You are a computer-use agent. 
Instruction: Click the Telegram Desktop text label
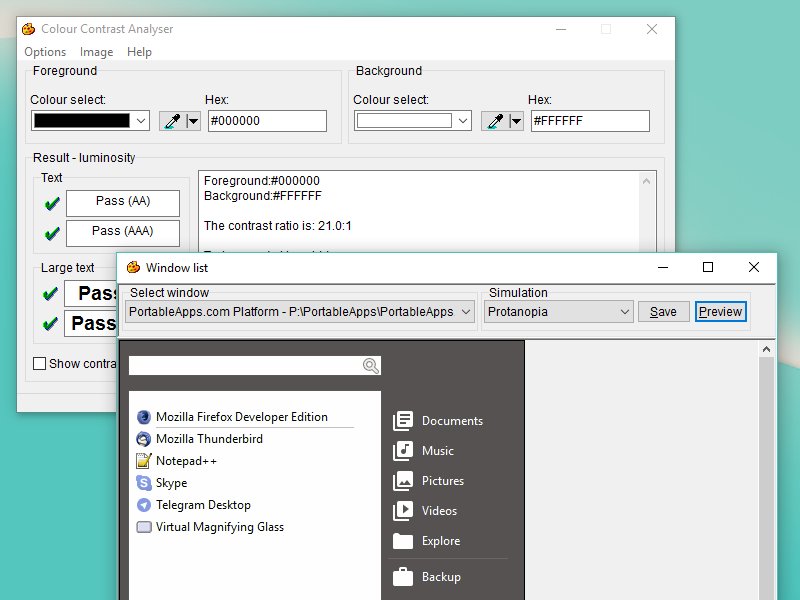pyautogui.click(x=203, y=505)
